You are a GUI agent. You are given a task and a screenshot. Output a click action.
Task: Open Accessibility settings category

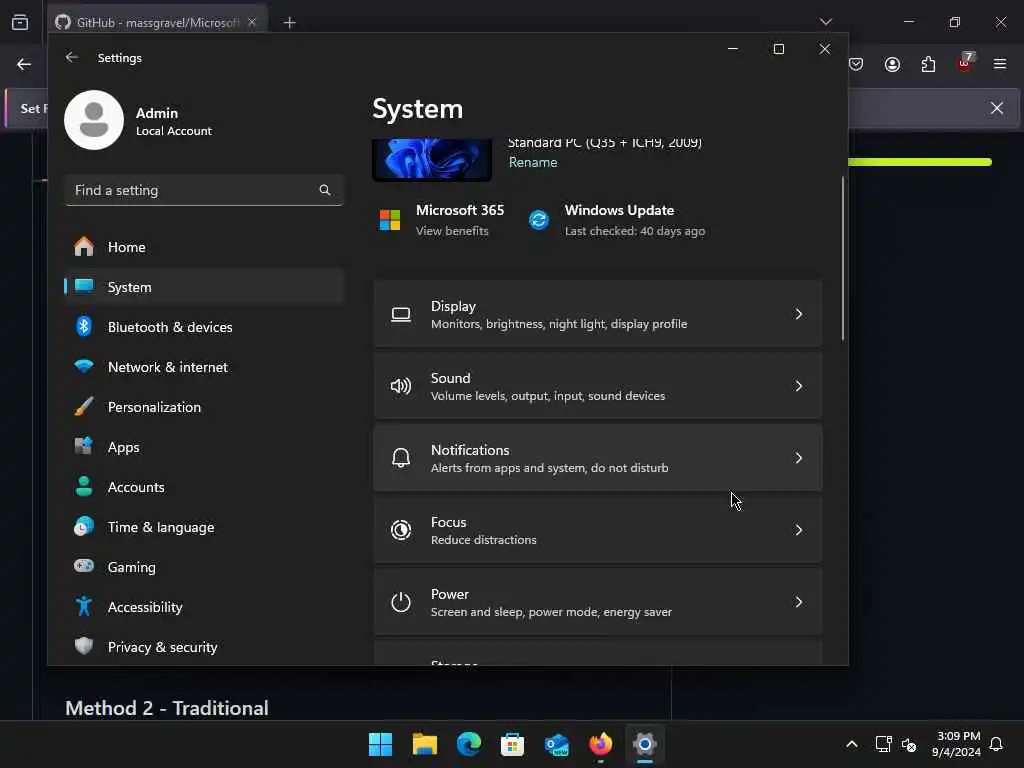click(x=204, y=607)
